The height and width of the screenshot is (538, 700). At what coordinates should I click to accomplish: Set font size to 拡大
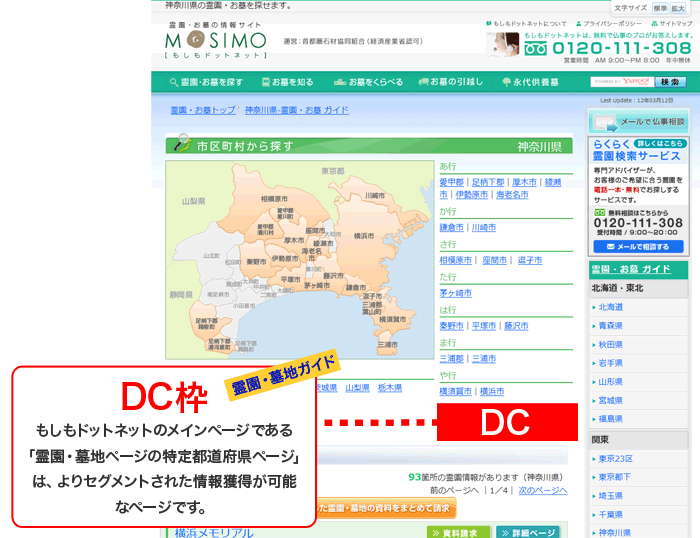[x=678, y=8]
